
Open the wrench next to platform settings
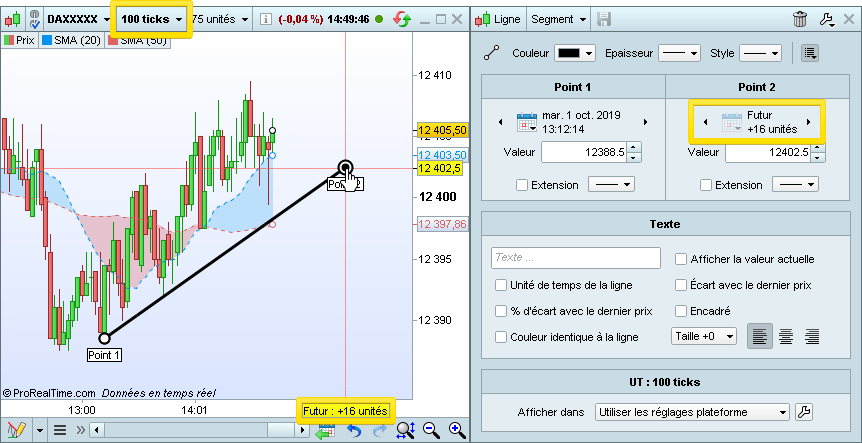pos(804,412)
